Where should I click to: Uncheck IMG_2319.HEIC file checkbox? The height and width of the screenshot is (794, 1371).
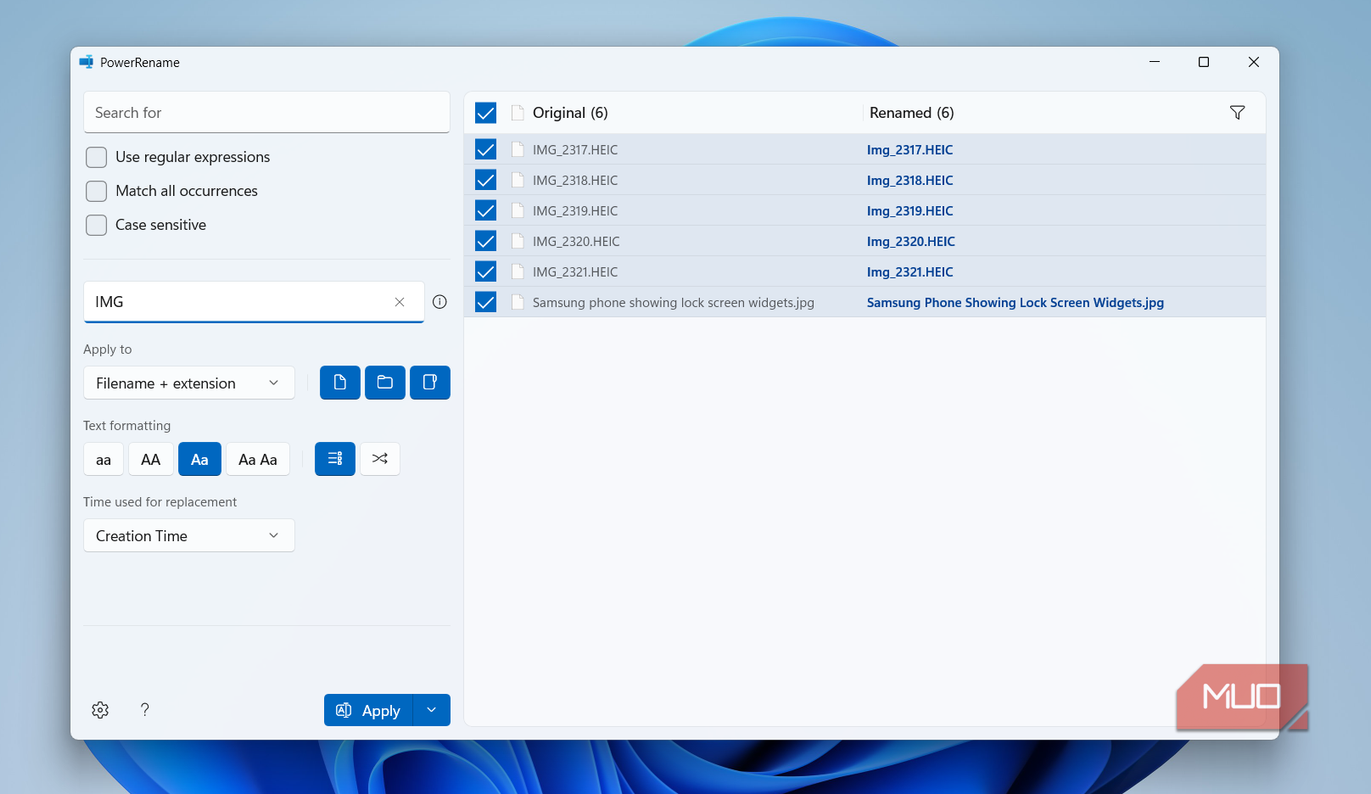486,211
